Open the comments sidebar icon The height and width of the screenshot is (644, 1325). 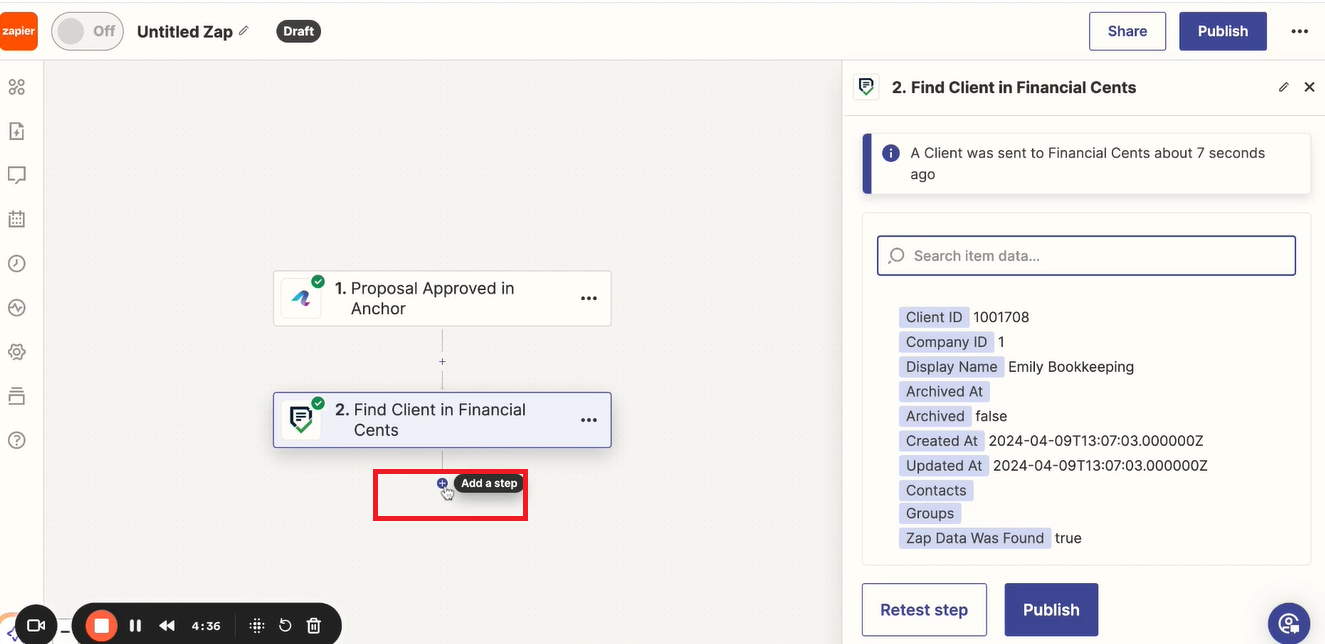[16, 175]
